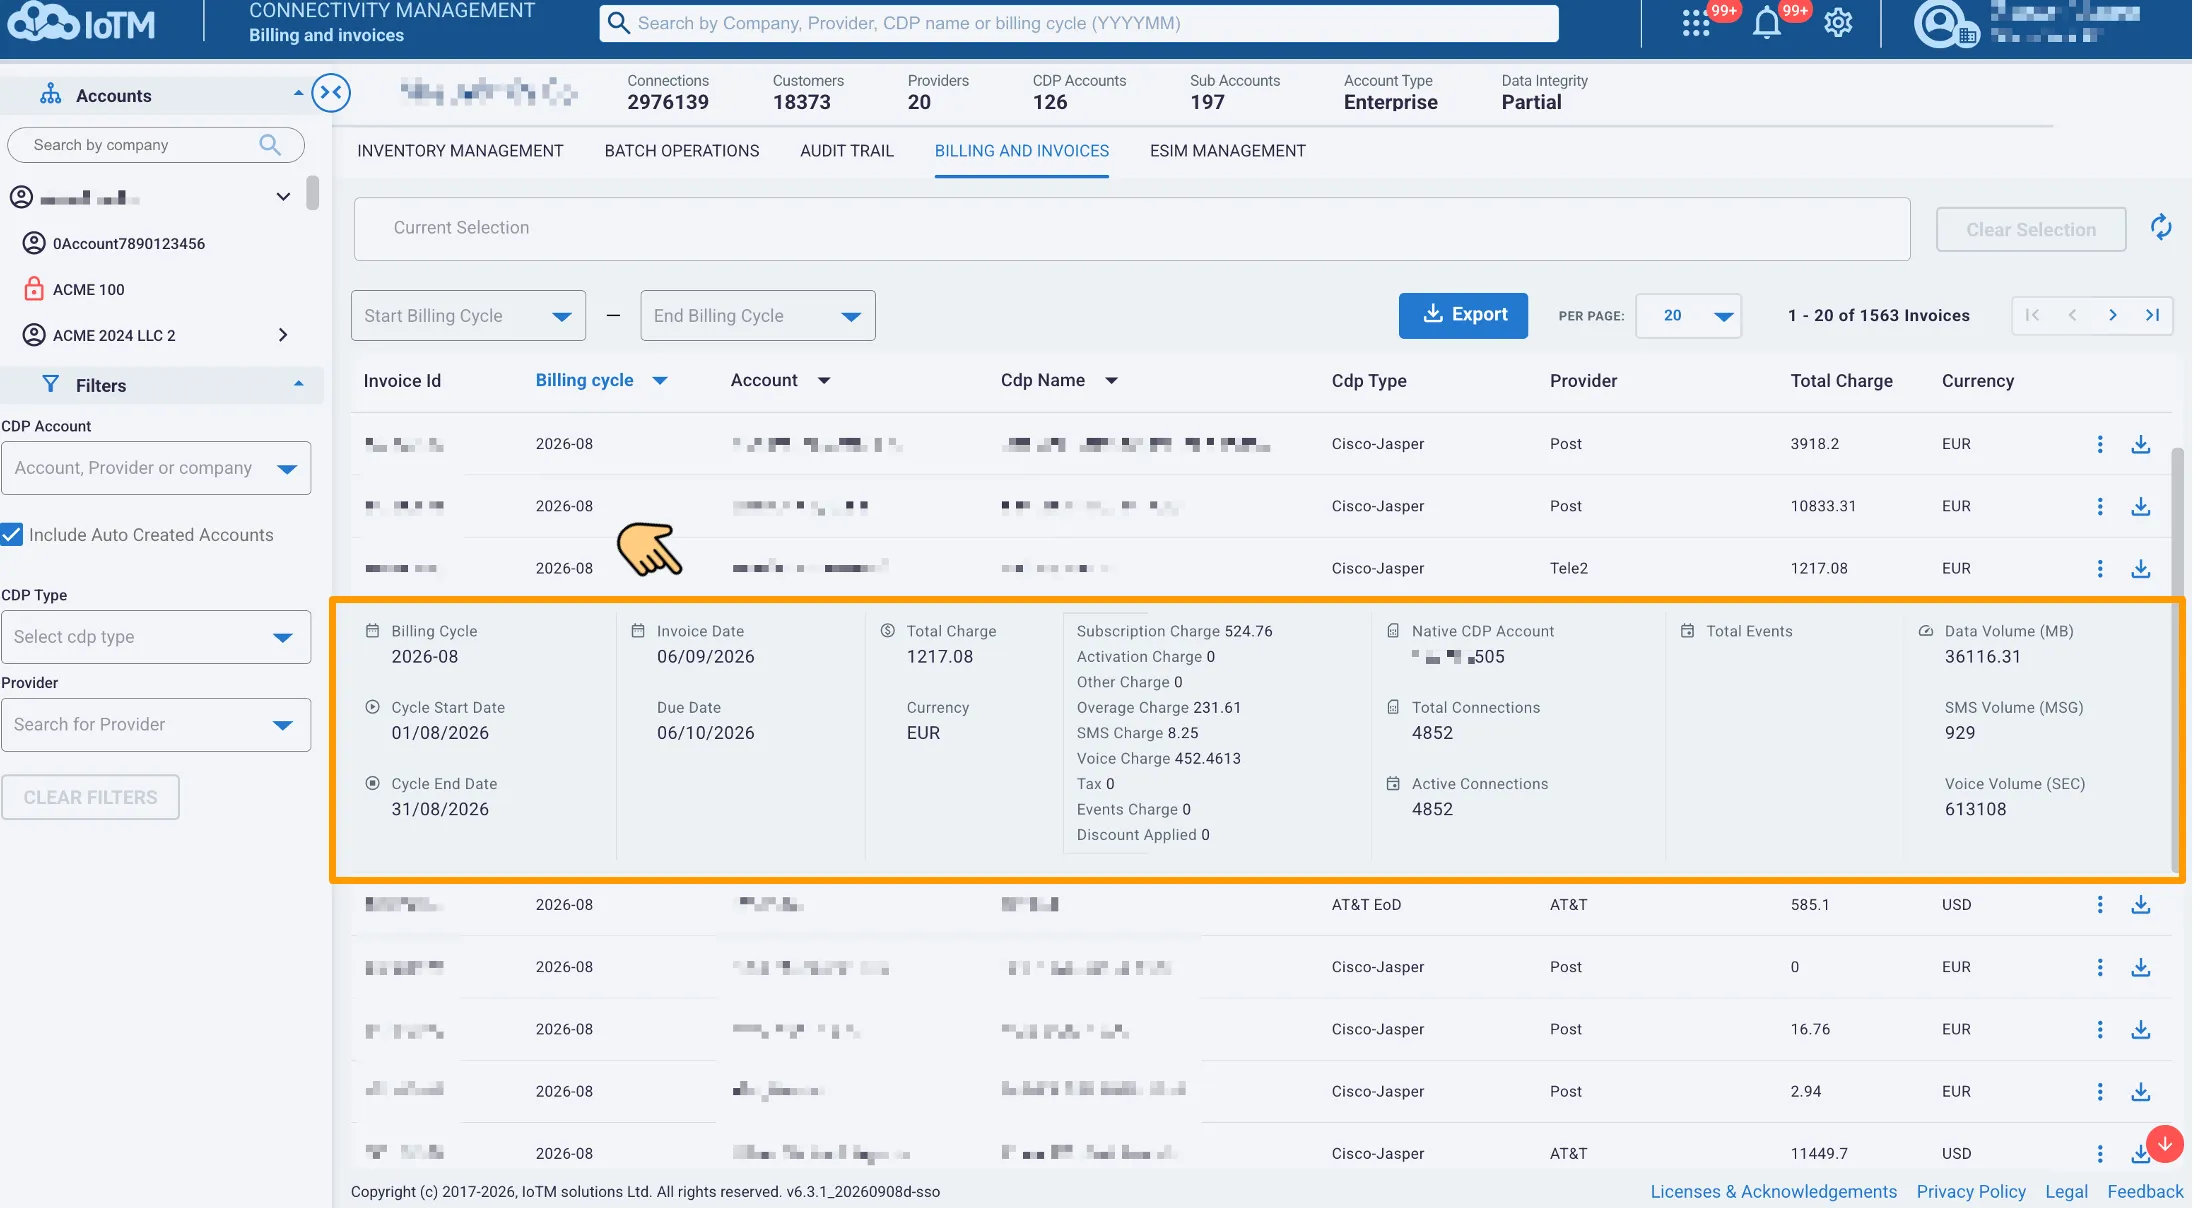The height and width of the screenshot is (1208, 2194).
Task: Click the IoTM logo
Action: pos(82,22)
